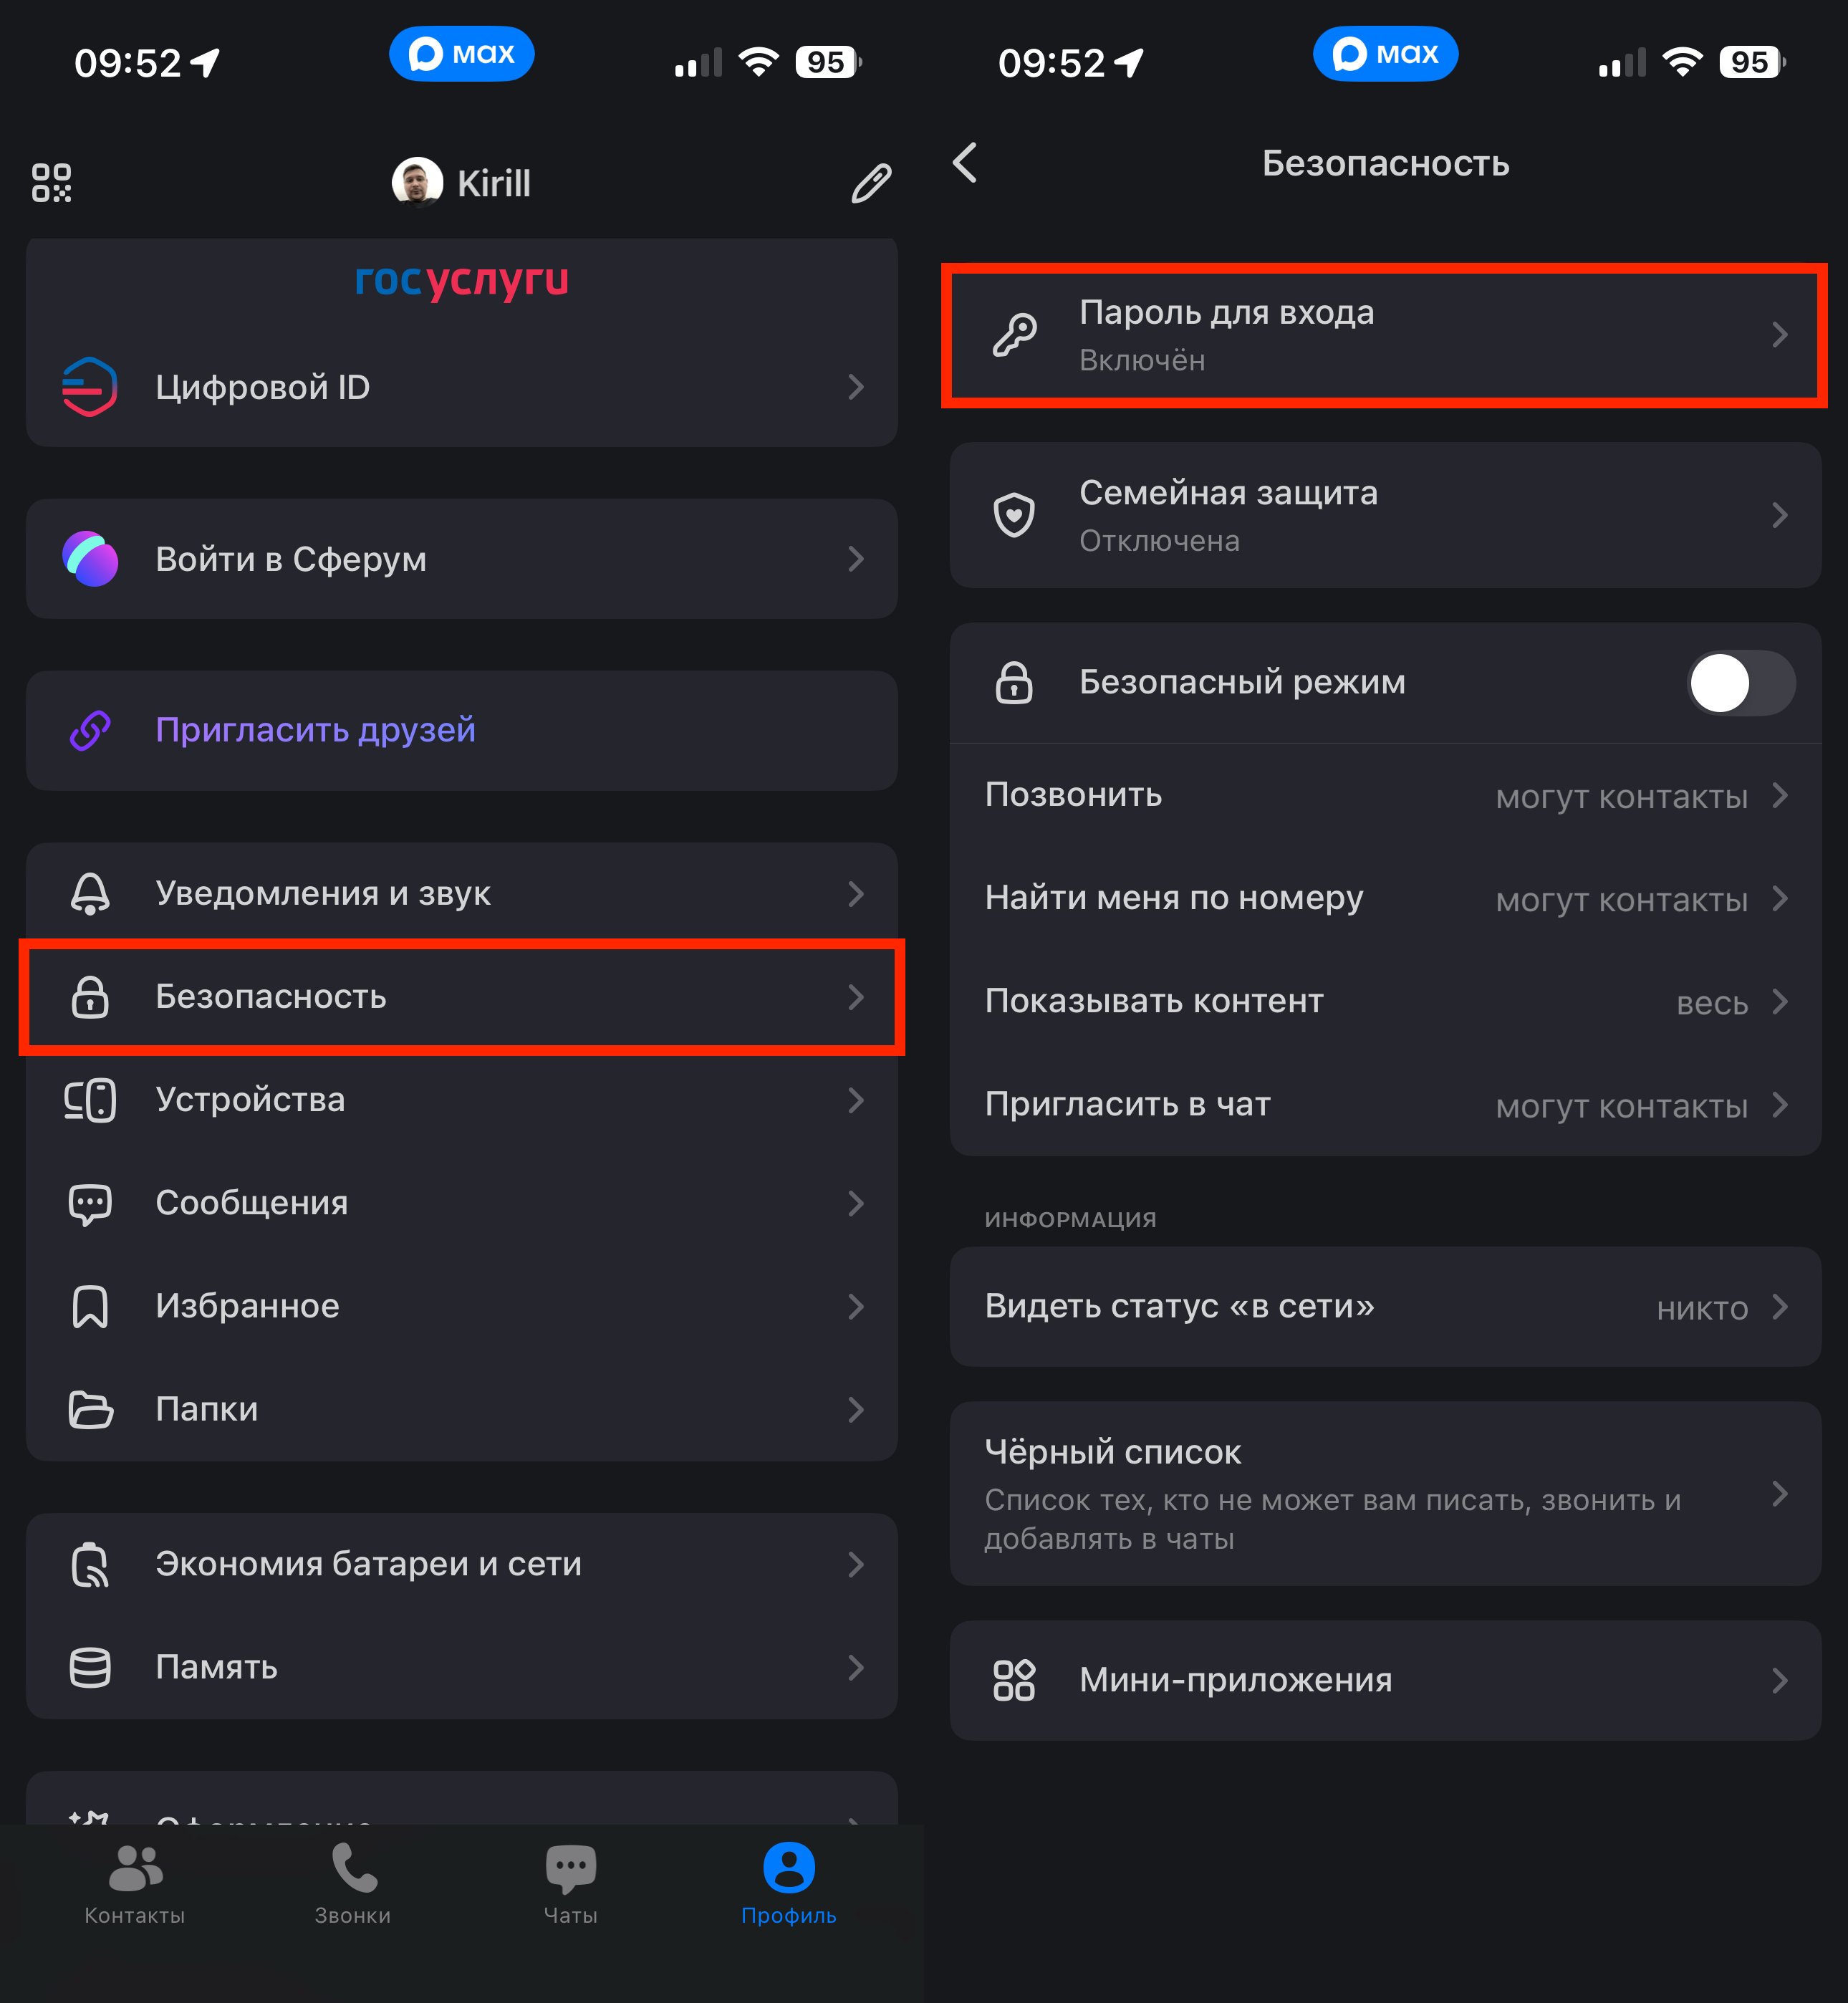Tap the Family protection shield icon

(1014, 515)
